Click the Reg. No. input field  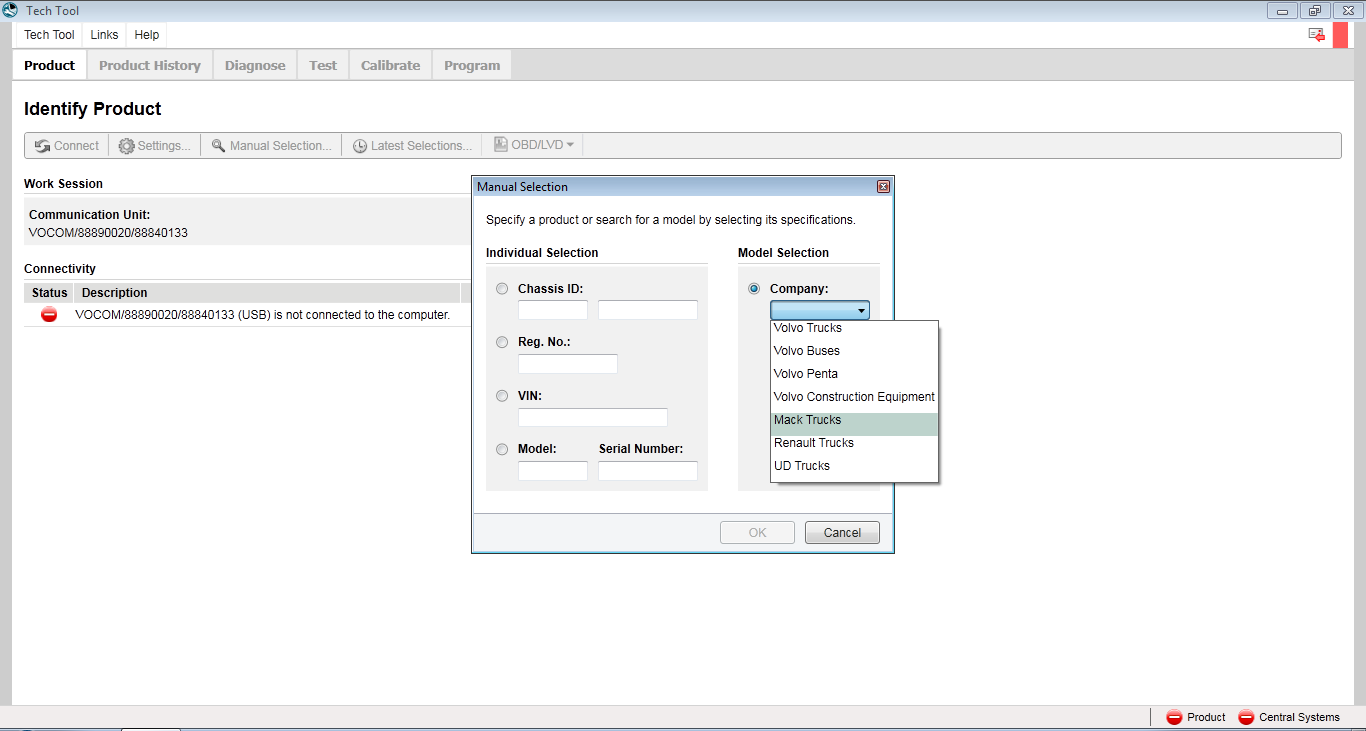(x=568, y=364)
